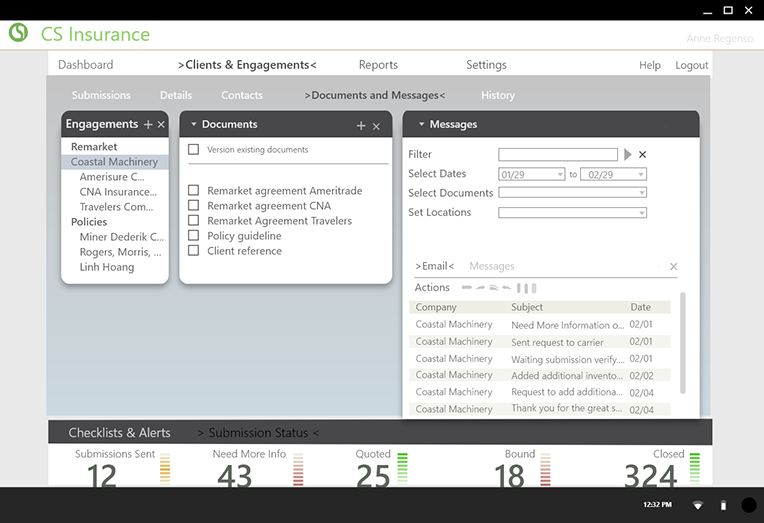Check the Wi-Fi icon in system tray
764x523 pixels.
pos(697,505)
